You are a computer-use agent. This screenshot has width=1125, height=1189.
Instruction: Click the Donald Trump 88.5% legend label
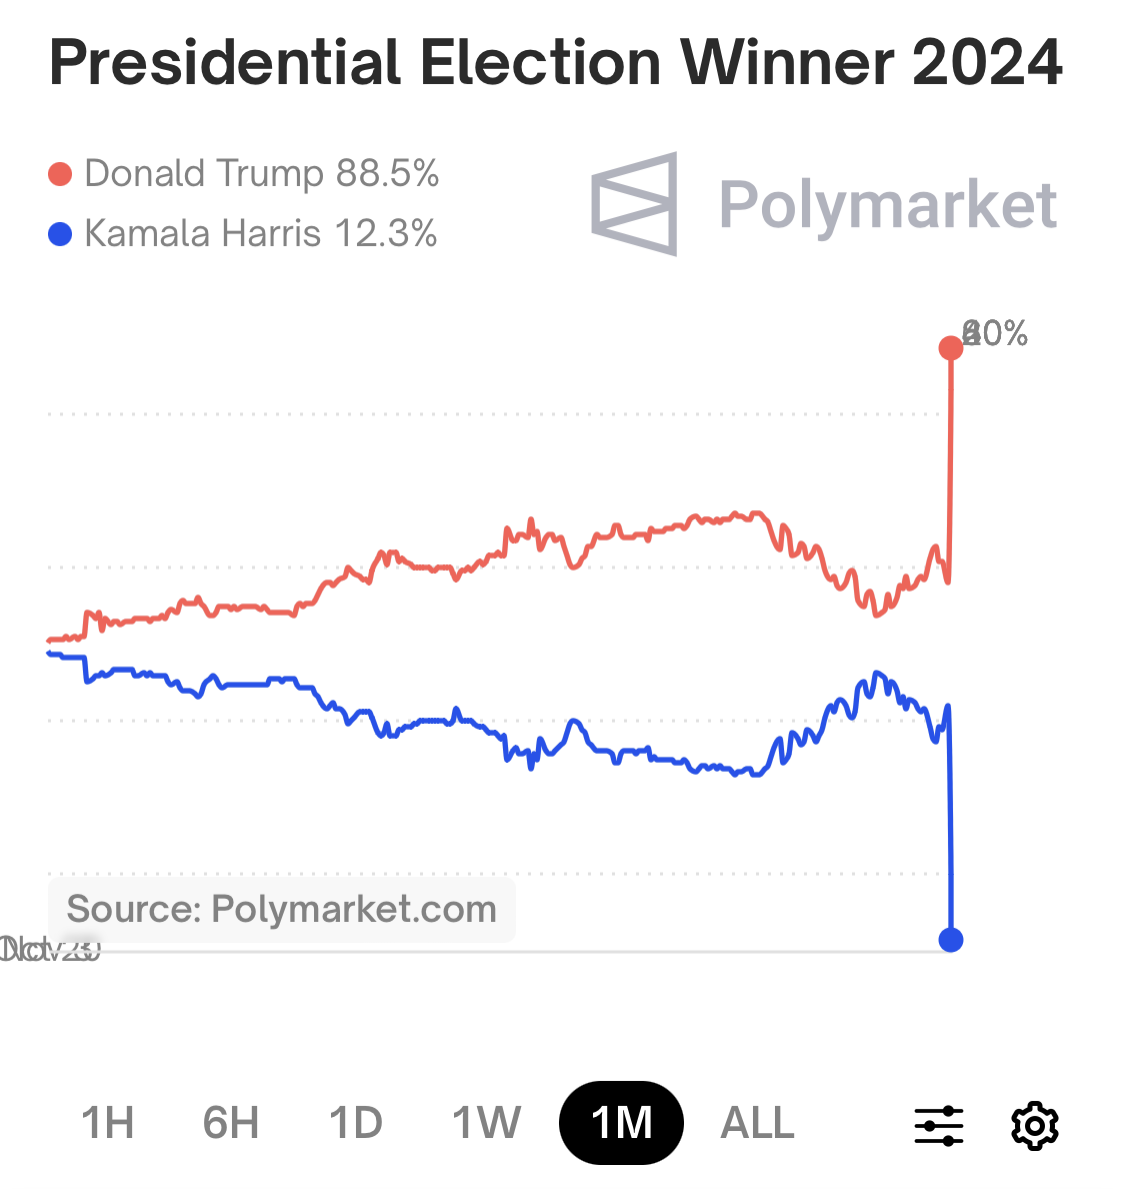(x=262, y=173)
